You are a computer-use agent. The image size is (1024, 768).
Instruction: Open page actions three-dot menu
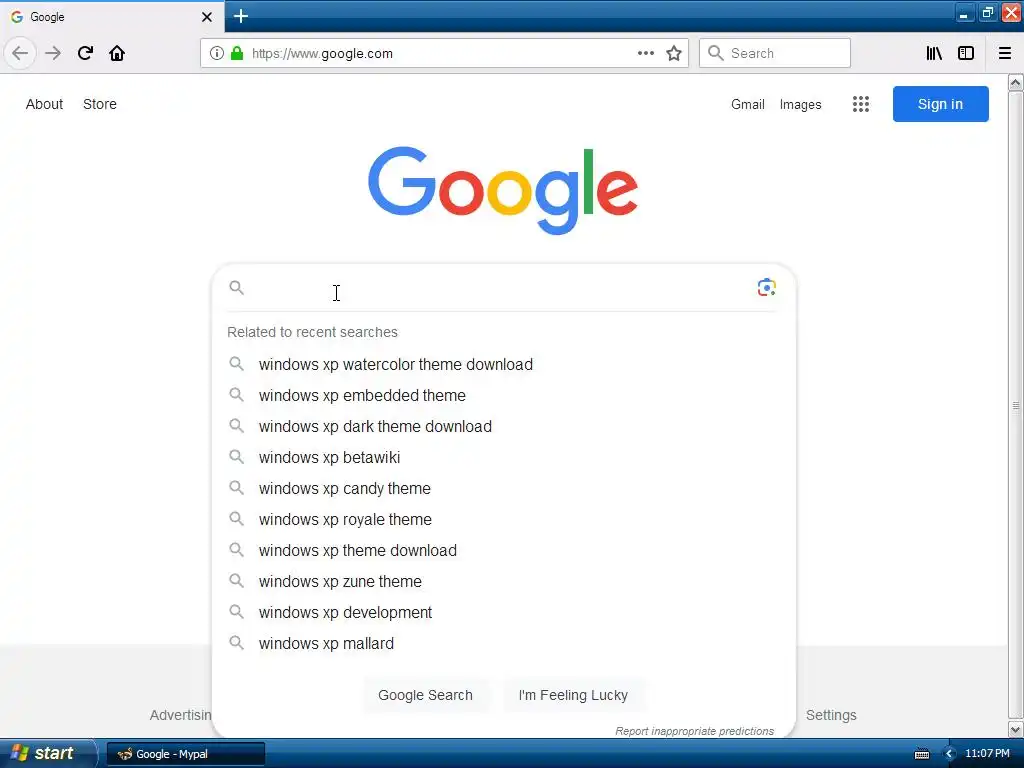point(645,53)
